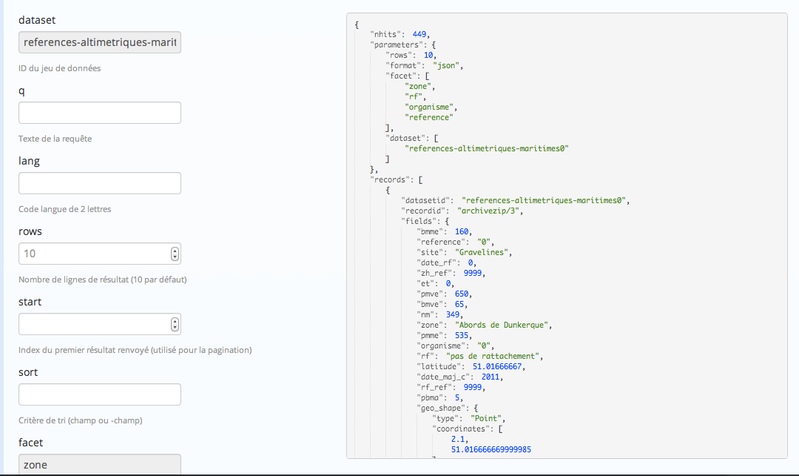Click the "Texte de la requête" help text
The height and width of the screenshot is (476, 799).
pyautogui.click(x=55, y=139)
